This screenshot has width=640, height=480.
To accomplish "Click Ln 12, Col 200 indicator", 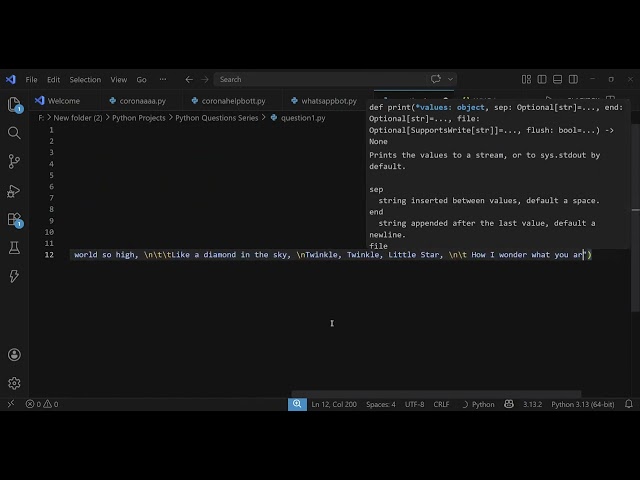I will [334, 404].
